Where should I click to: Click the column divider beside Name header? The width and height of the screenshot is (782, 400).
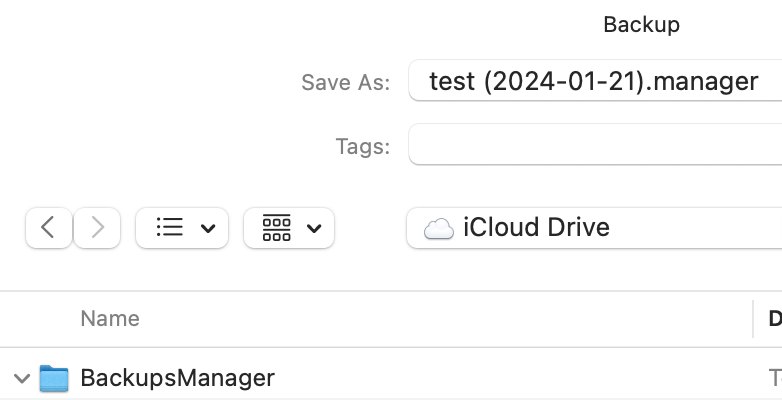point(753,319)
